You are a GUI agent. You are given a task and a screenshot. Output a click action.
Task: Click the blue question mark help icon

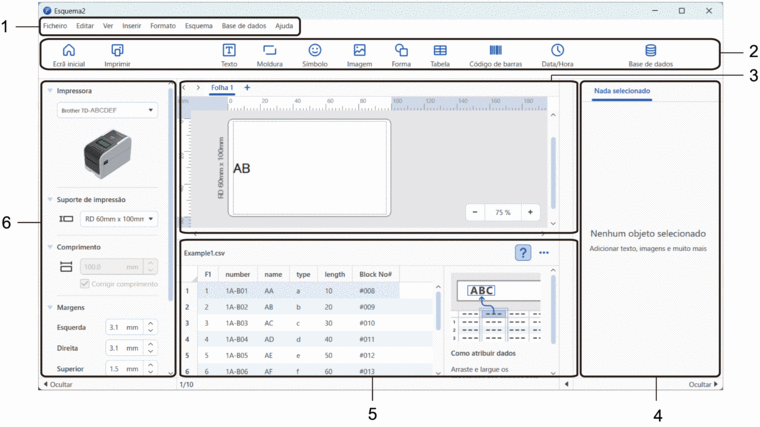pyautogui.click(x=522, y=253)
